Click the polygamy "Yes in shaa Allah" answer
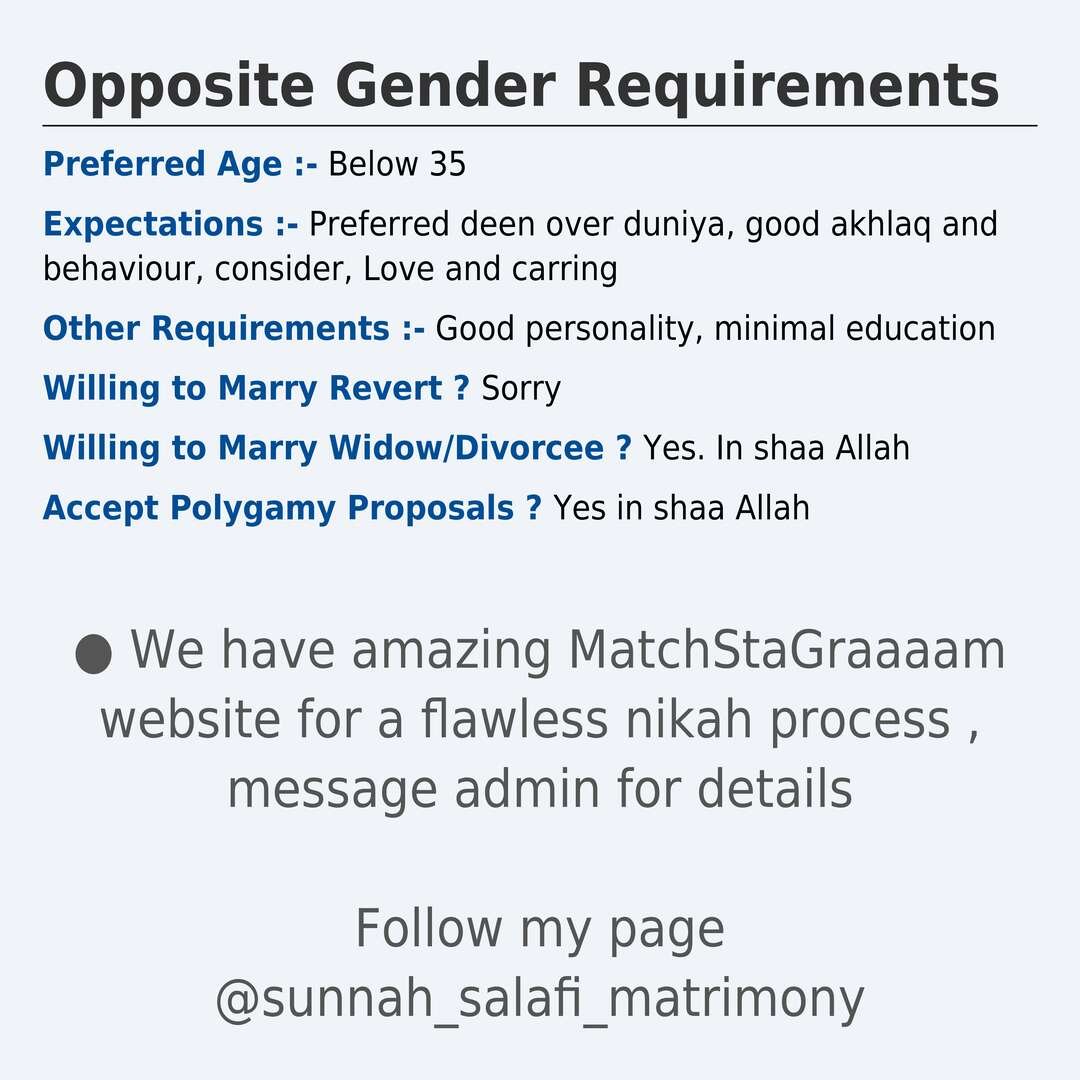The image size is (1080, 1080). pos(681,508)
